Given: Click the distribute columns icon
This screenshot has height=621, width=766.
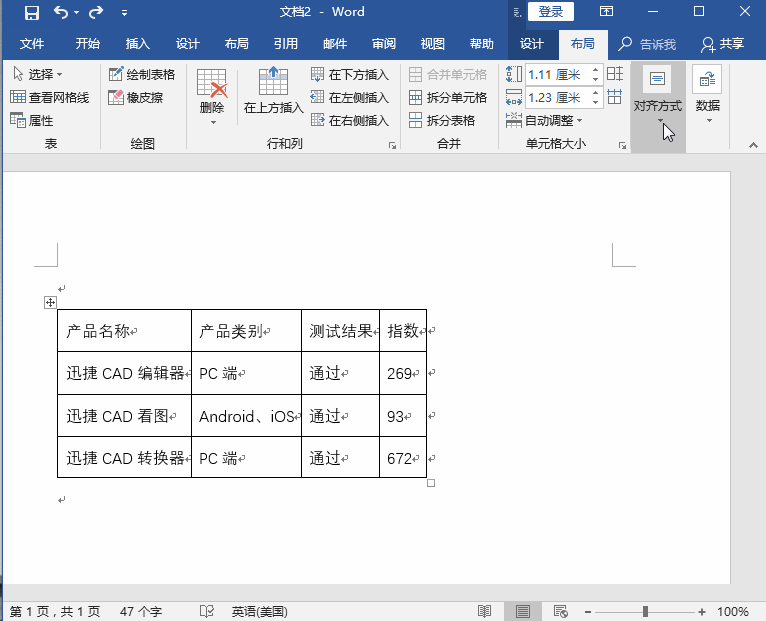Looking at the screenshot, I should coord(615,97).
